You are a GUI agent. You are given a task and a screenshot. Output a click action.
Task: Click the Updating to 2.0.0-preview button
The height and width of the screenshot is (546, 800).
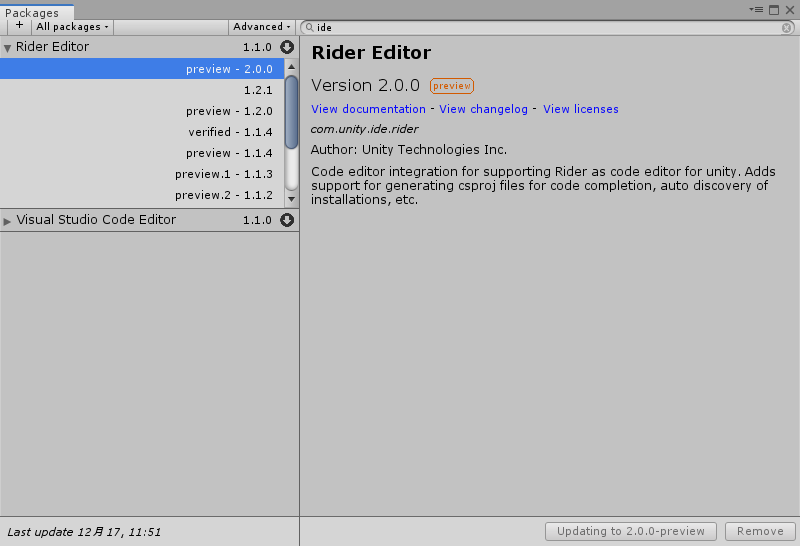pyautogui.click(x=631, y=531)
